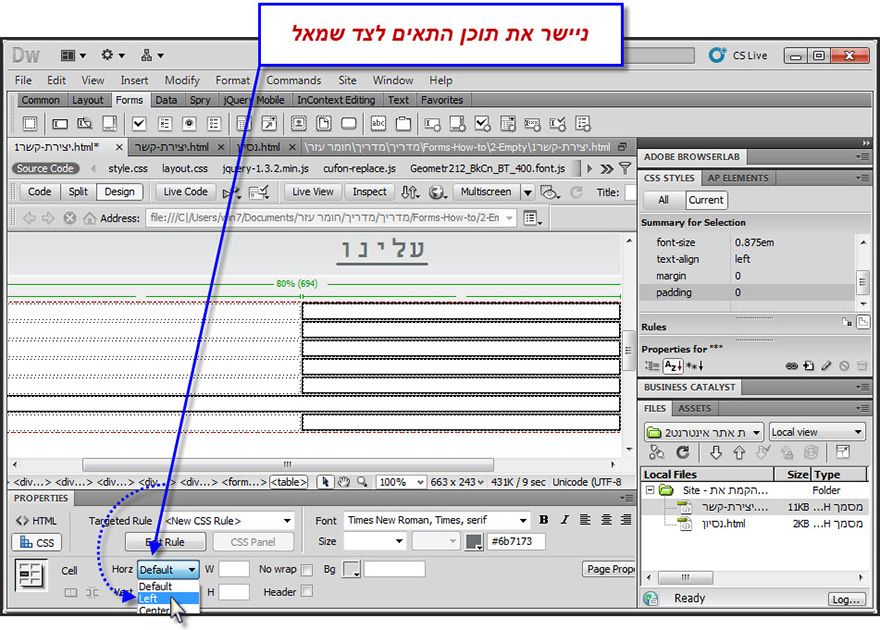Click the Inspect button
The image size is (880, 630).
369,192
